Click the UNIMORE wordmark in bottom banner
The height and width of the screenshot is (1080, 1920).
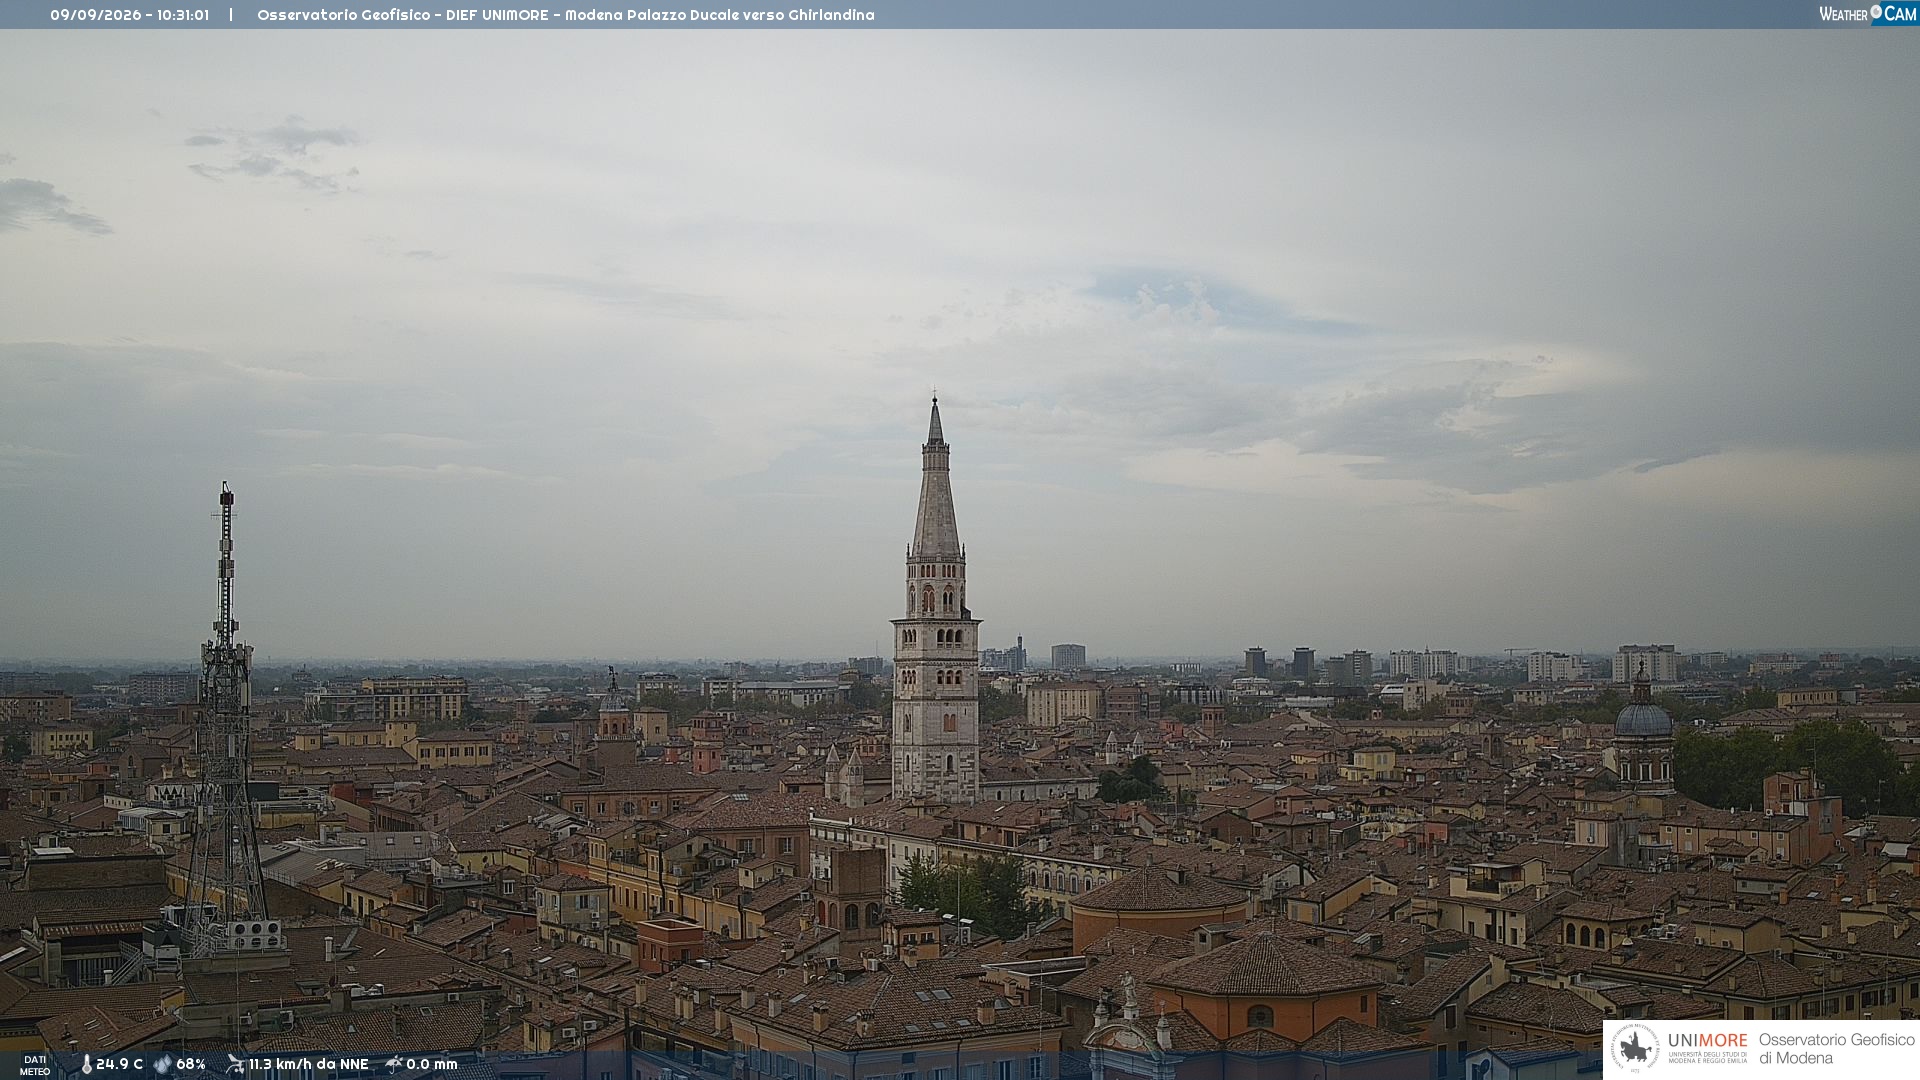point(1707,1040)
